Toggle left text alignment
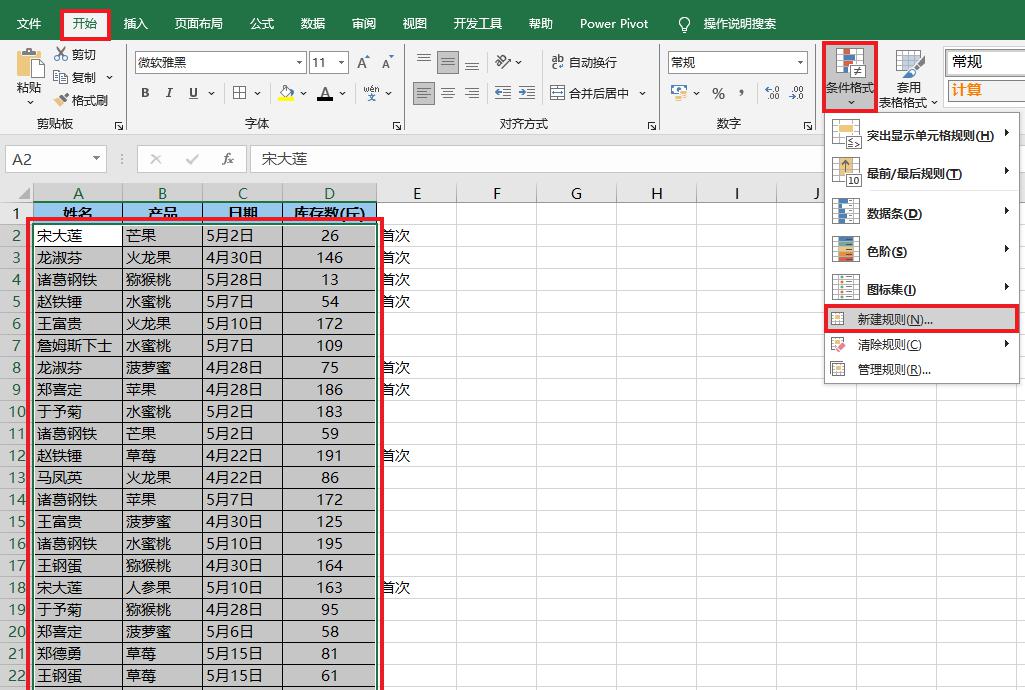The image size is (1025, 690). click(424, 93)
